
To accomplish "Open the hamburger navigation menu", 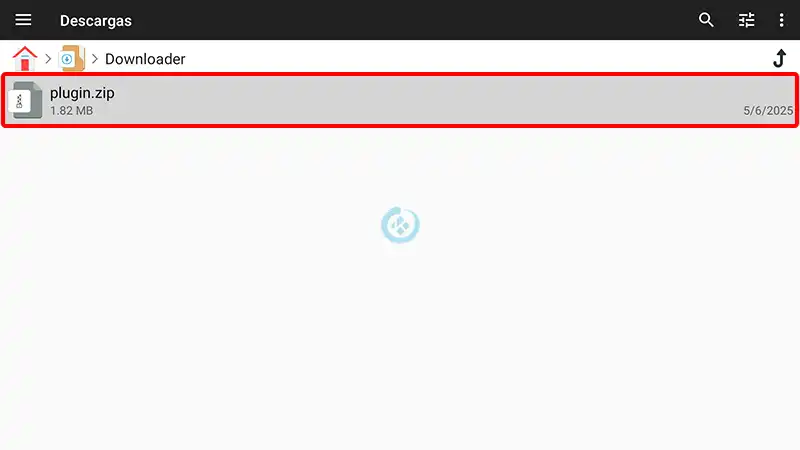I will pos(23,20).
